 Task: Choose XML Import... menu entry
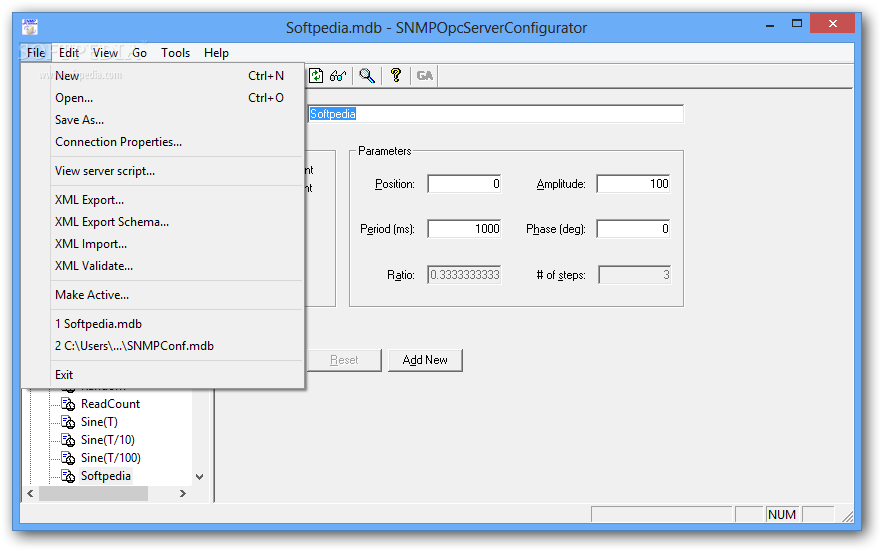tap(163, 244)
